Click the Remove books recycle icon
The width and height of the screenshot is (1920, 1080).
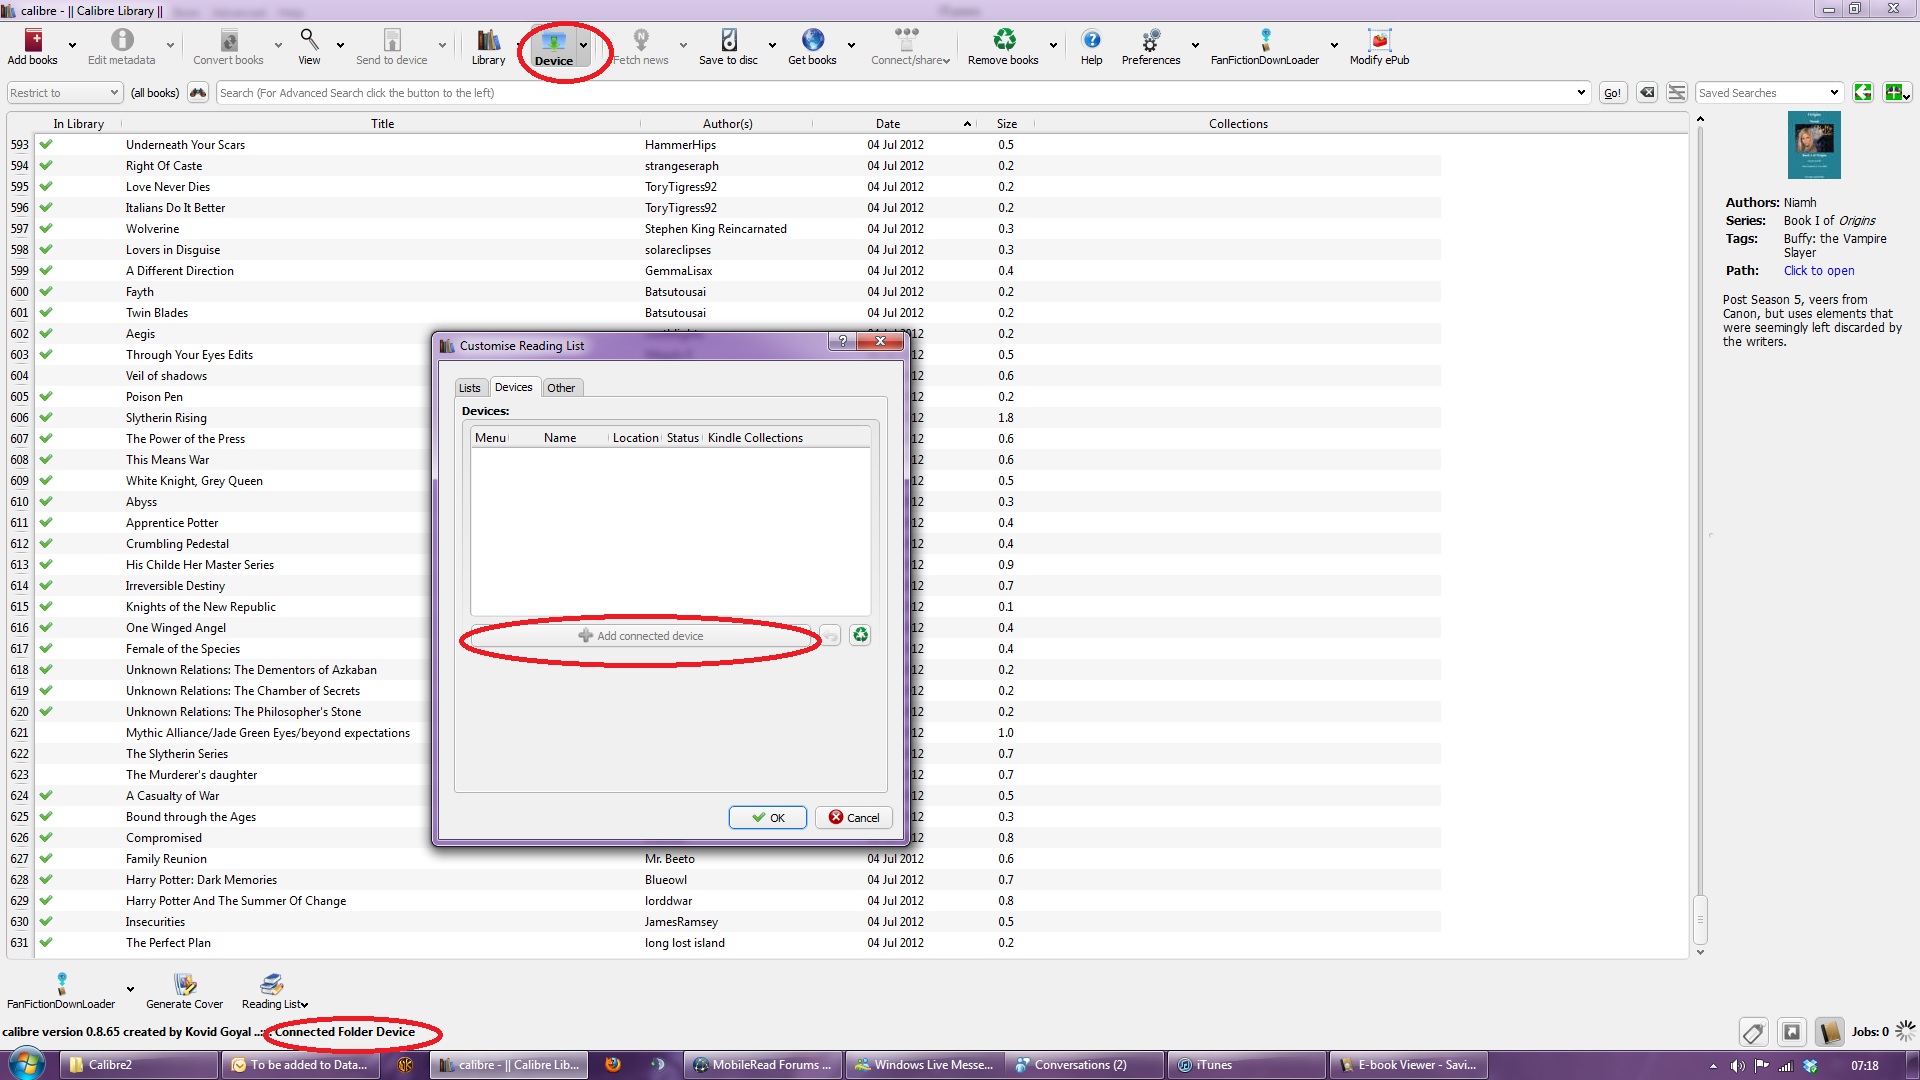1003,41
